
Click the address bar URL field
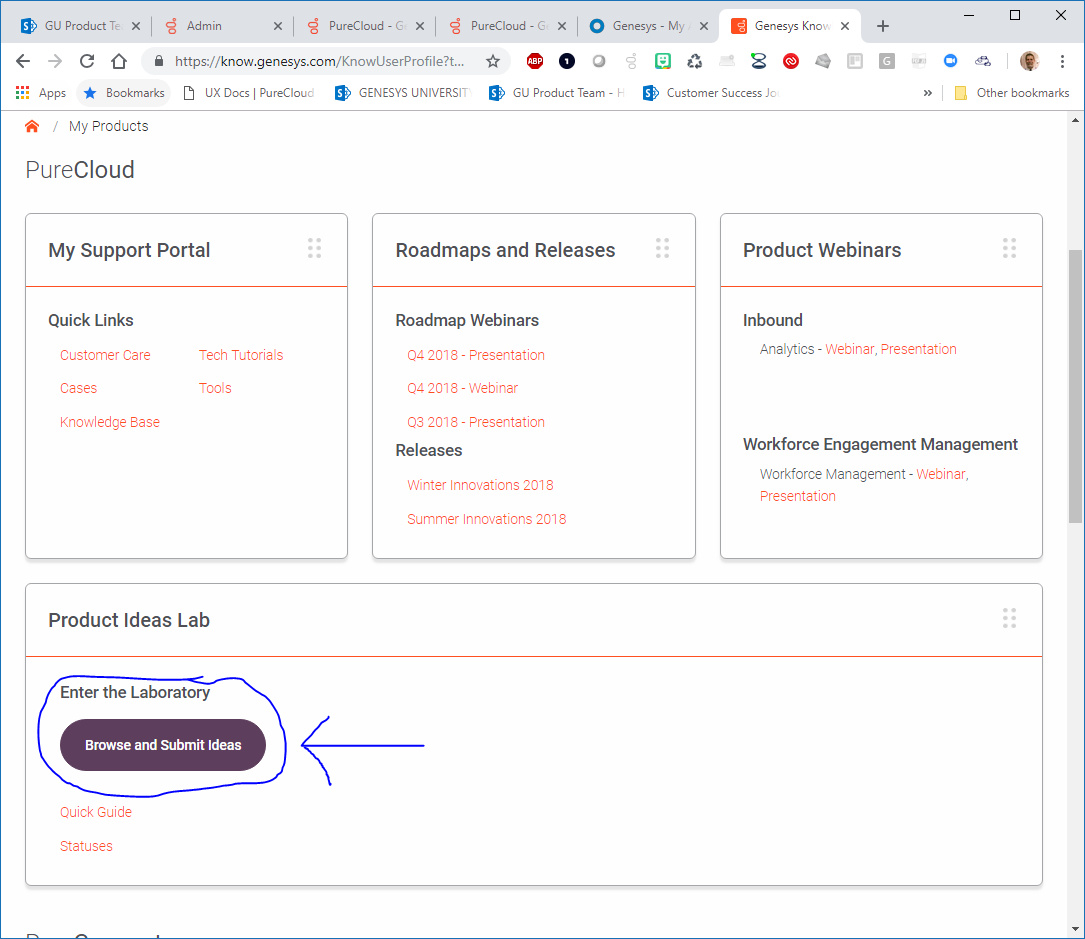click(320, 61)
